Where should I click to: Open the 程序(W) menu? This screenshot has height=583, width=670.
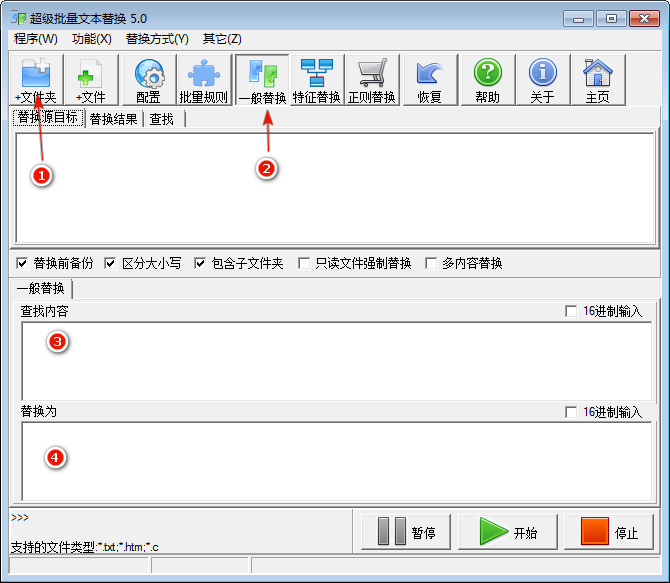(36, 39)
